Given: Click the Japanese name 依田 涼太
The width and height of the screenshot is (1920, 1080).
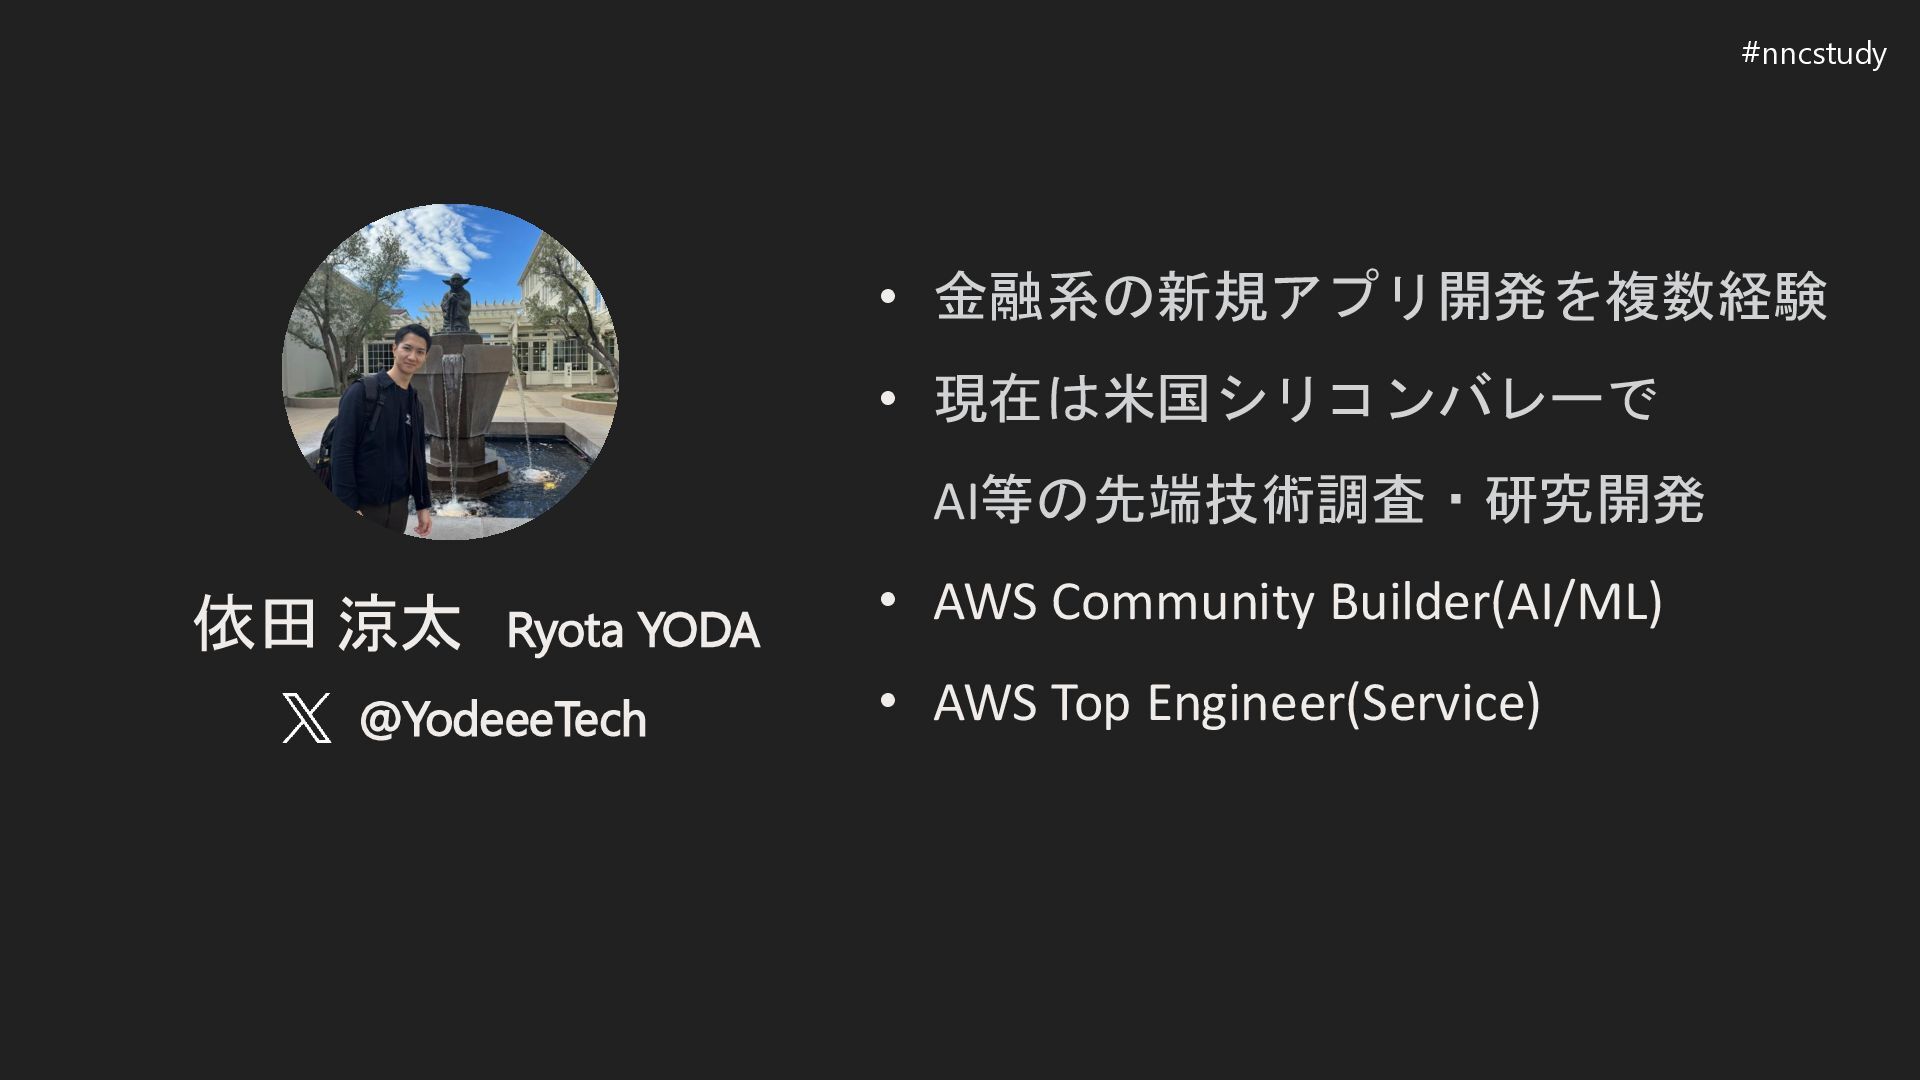Looking at the screenshot, I should (x=327, y=625).
